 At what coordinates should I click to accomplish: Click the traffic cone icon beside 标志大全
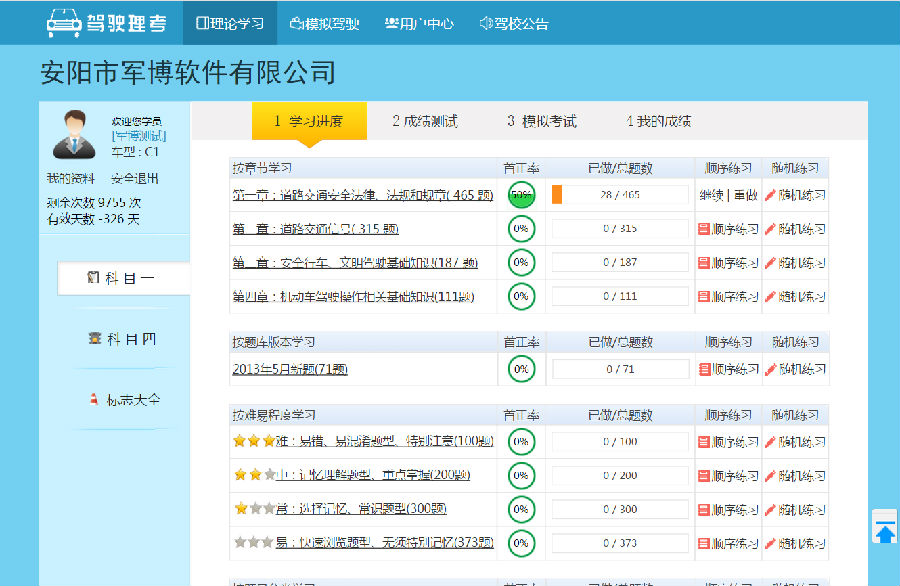pos(94,398)
